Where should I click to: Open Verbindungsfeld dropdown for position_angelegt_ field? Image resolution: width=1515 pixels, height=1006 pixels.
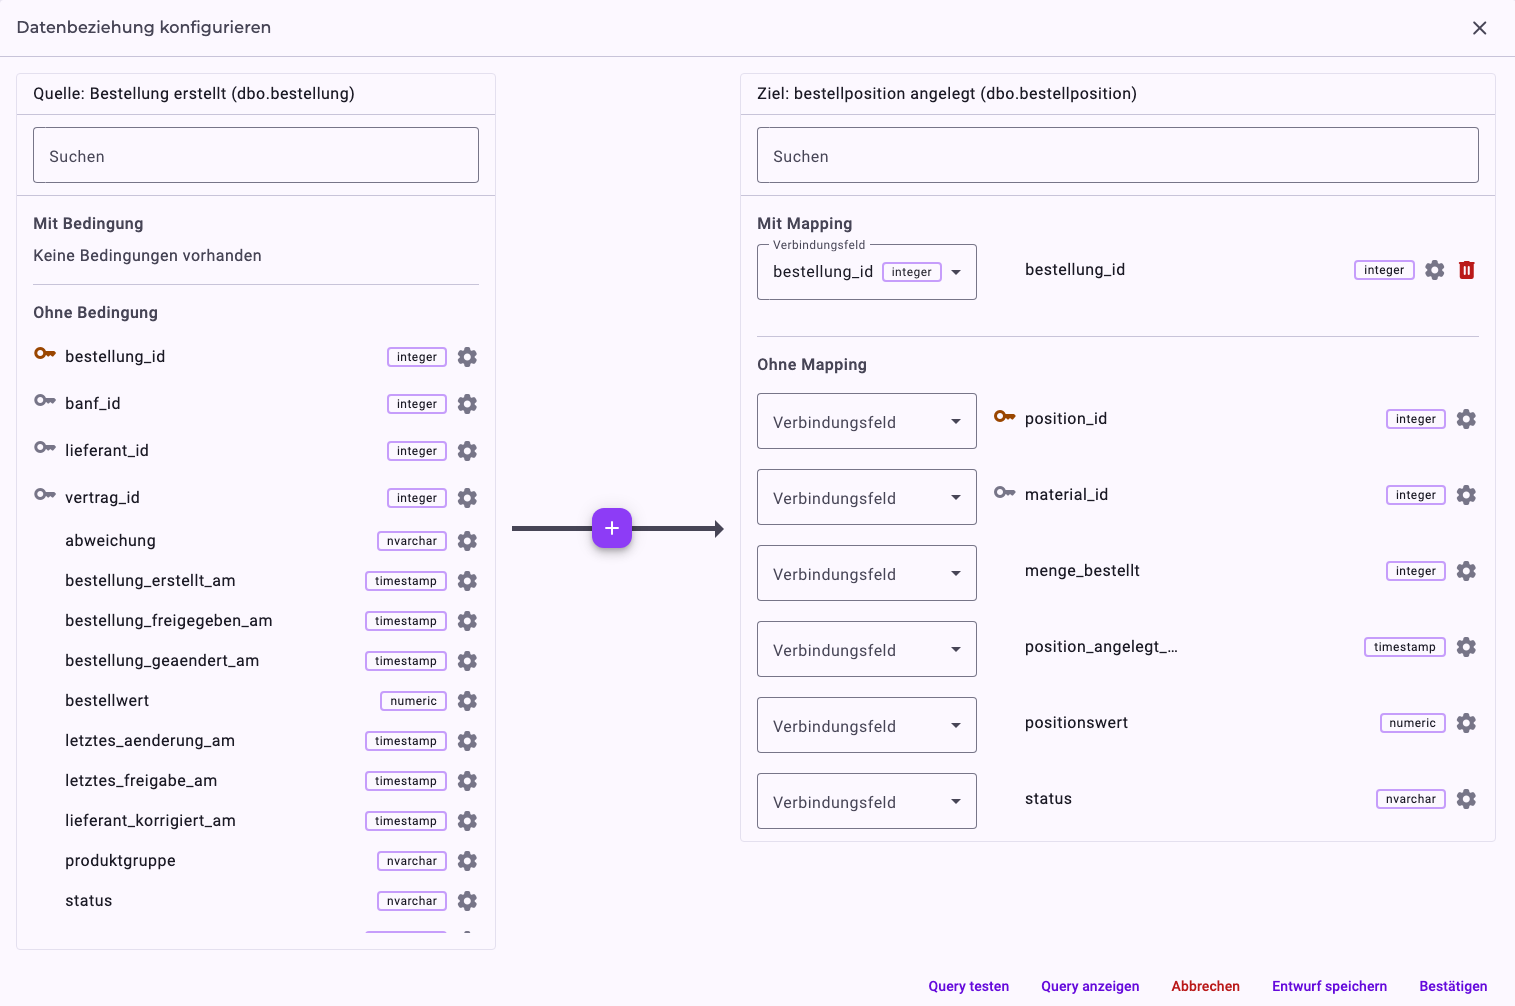click(x=867, y=649)
